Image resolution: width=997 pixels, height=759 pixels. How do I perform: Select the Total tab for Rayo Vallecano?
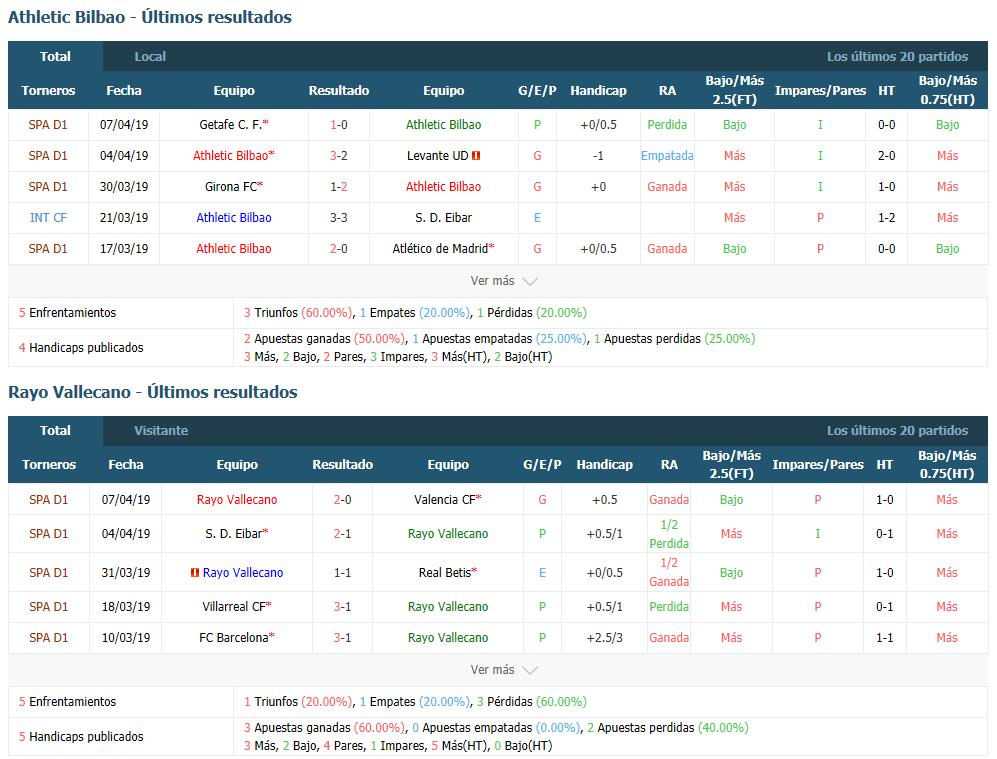click(x=55, y=431)
